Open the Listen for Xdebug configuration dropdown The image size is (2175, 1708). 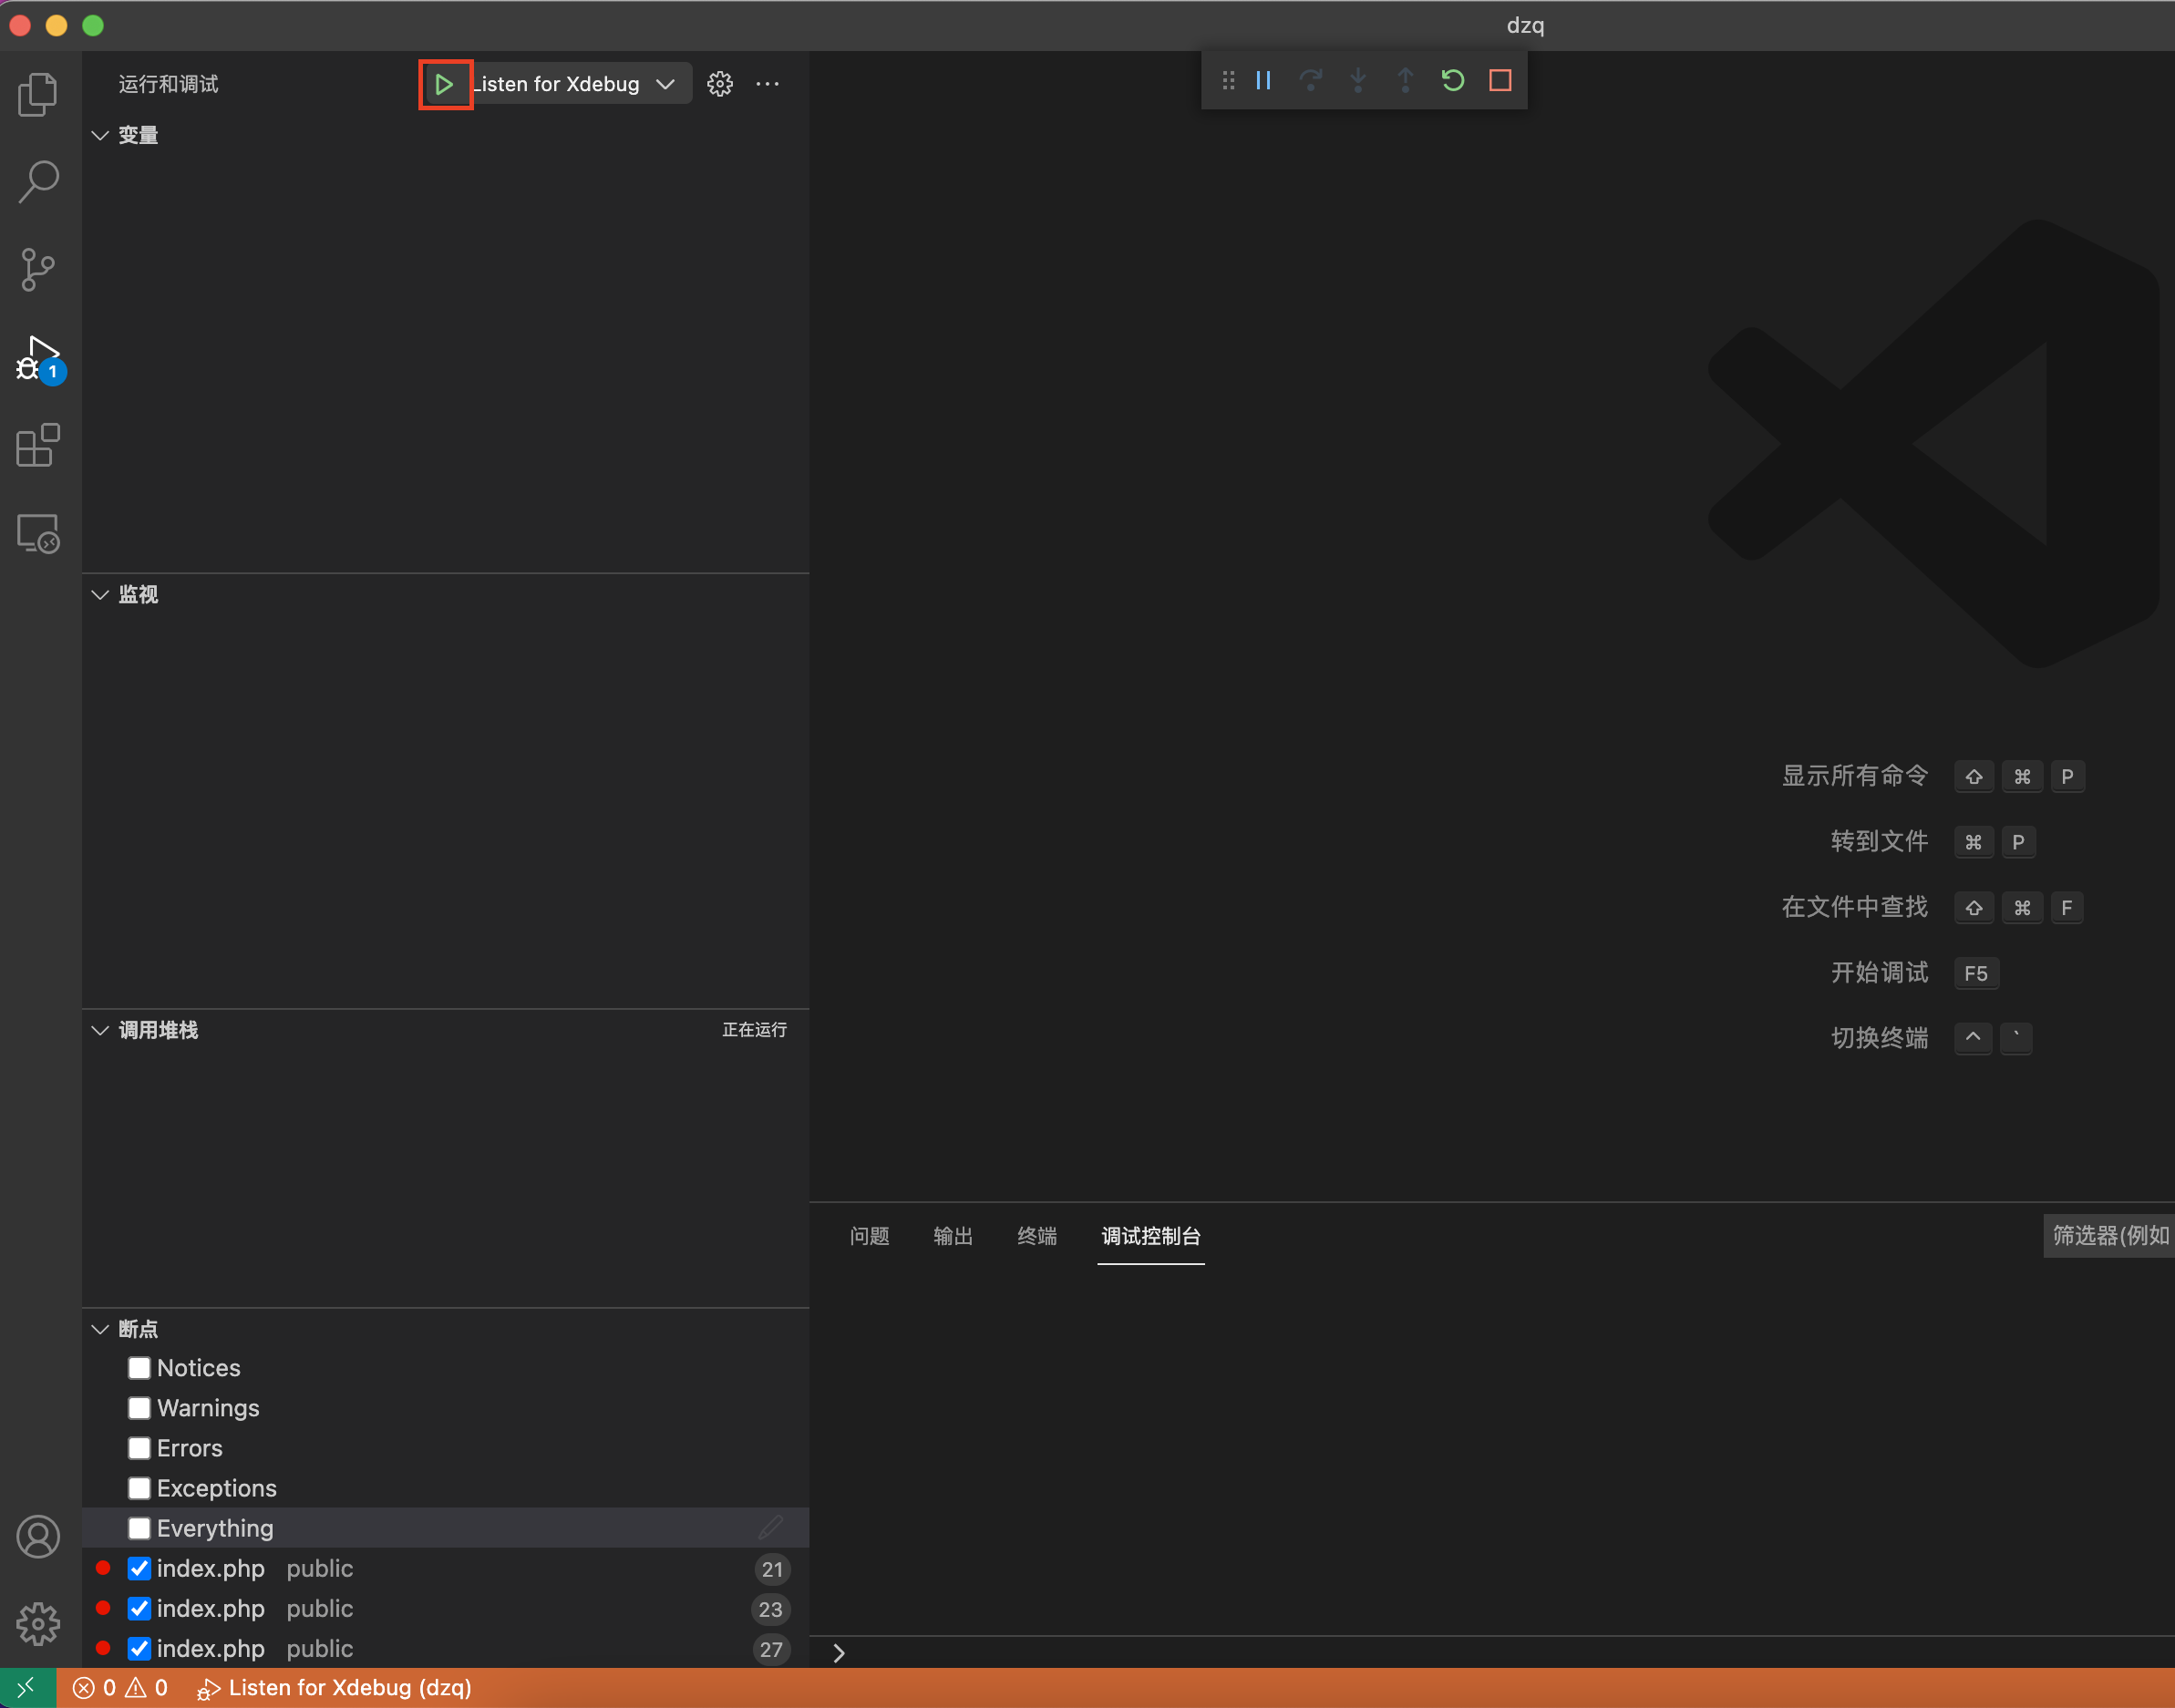point(665,83)
